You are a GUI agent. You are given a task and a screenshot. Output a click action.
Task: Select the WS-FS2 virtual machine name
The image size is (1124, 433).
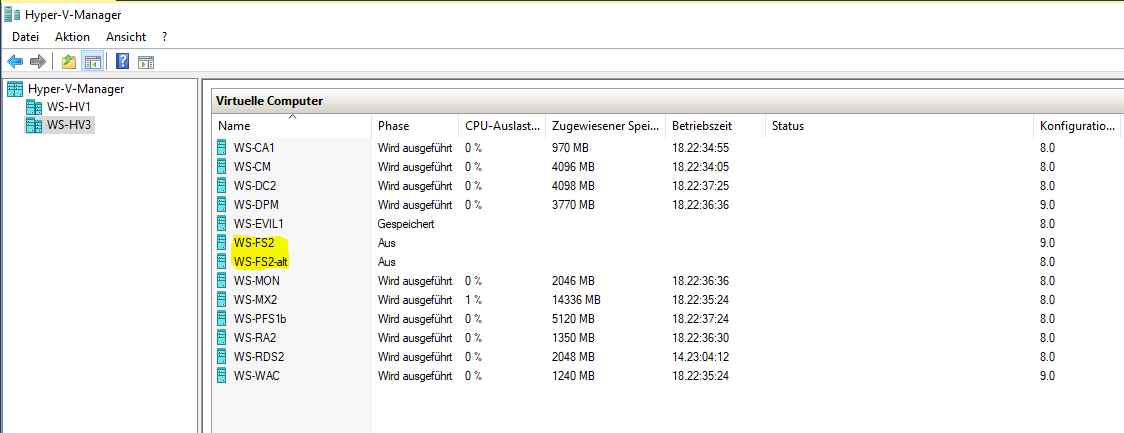click(x=254, y=242)
